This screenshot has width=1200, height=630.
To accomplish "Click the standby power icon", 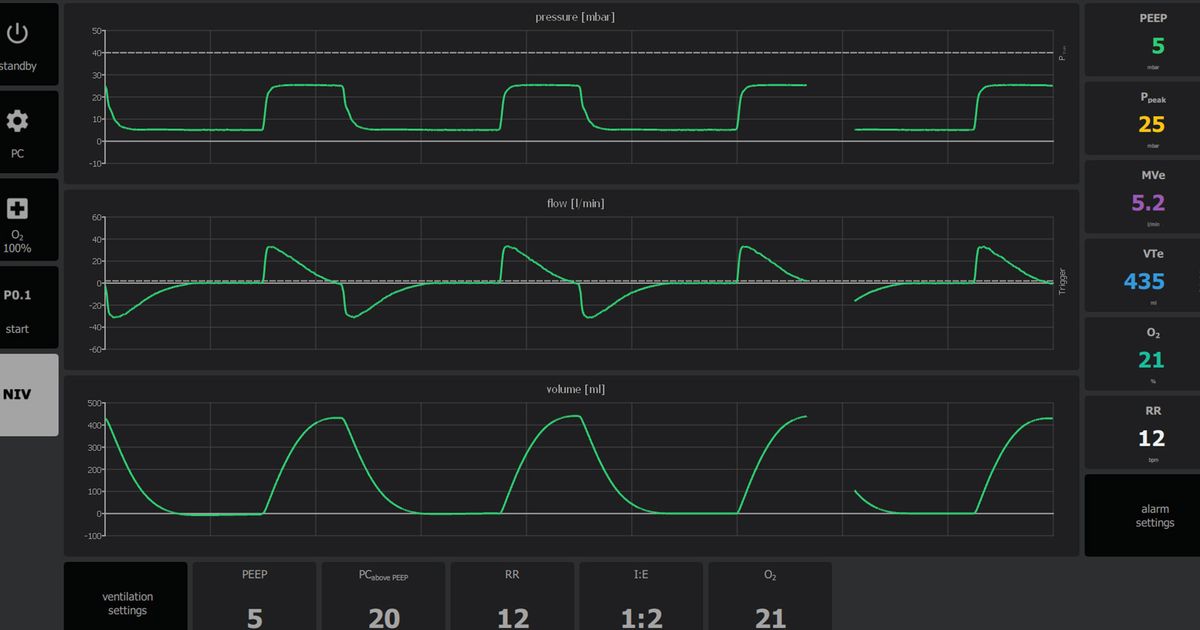I will coord(17,34).
